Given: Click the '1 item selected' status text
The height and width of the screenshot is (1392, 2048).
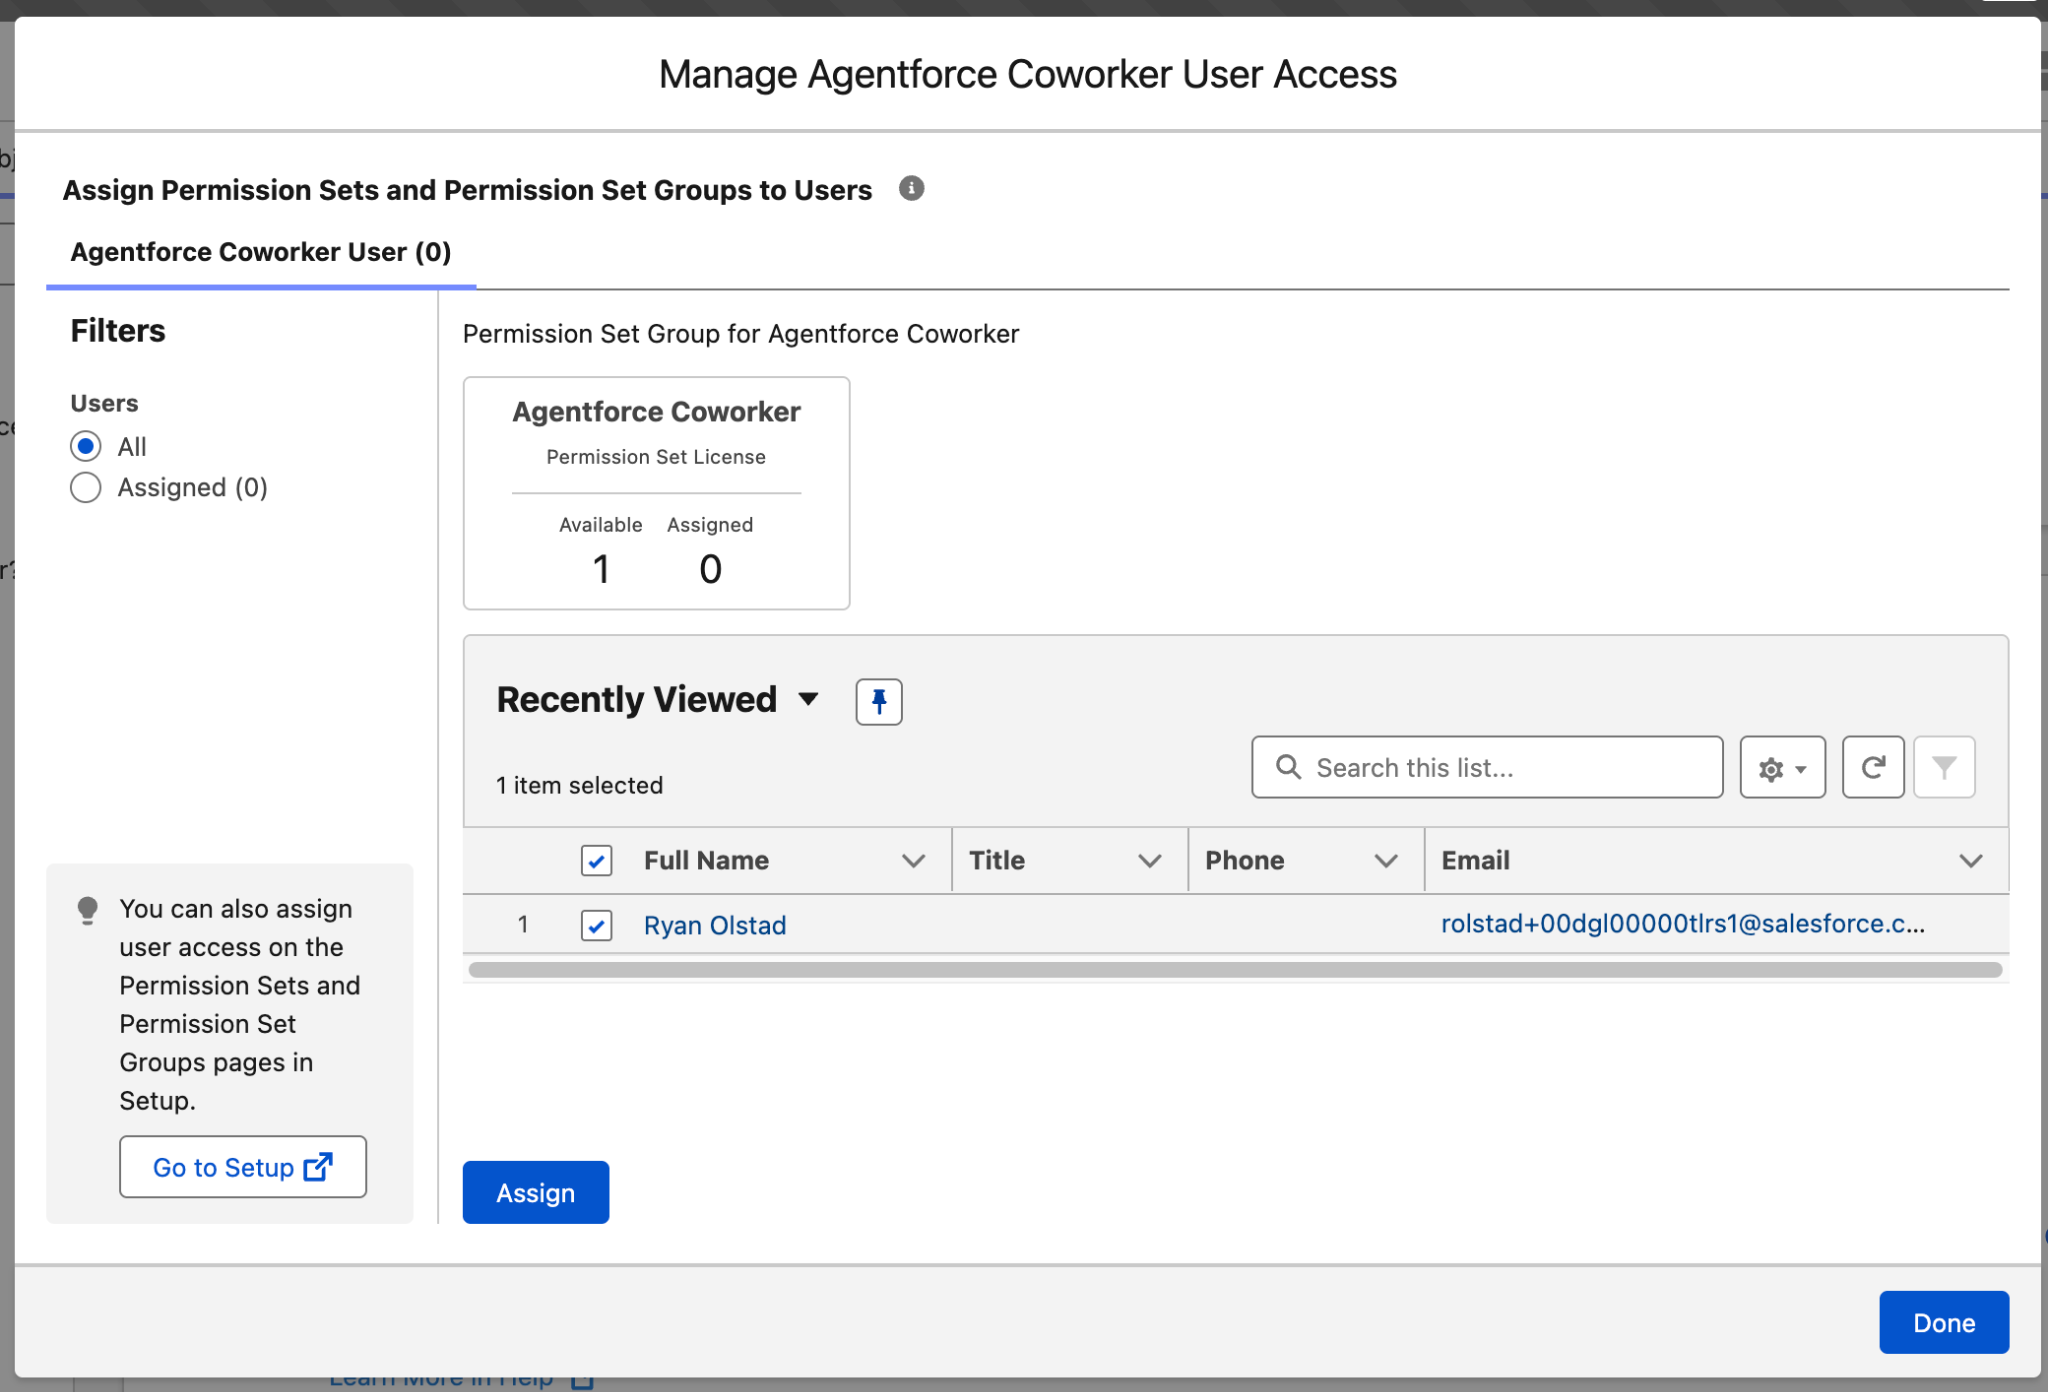Looking at the screenshot, I should pyautogui.click(x=580, y=786).
